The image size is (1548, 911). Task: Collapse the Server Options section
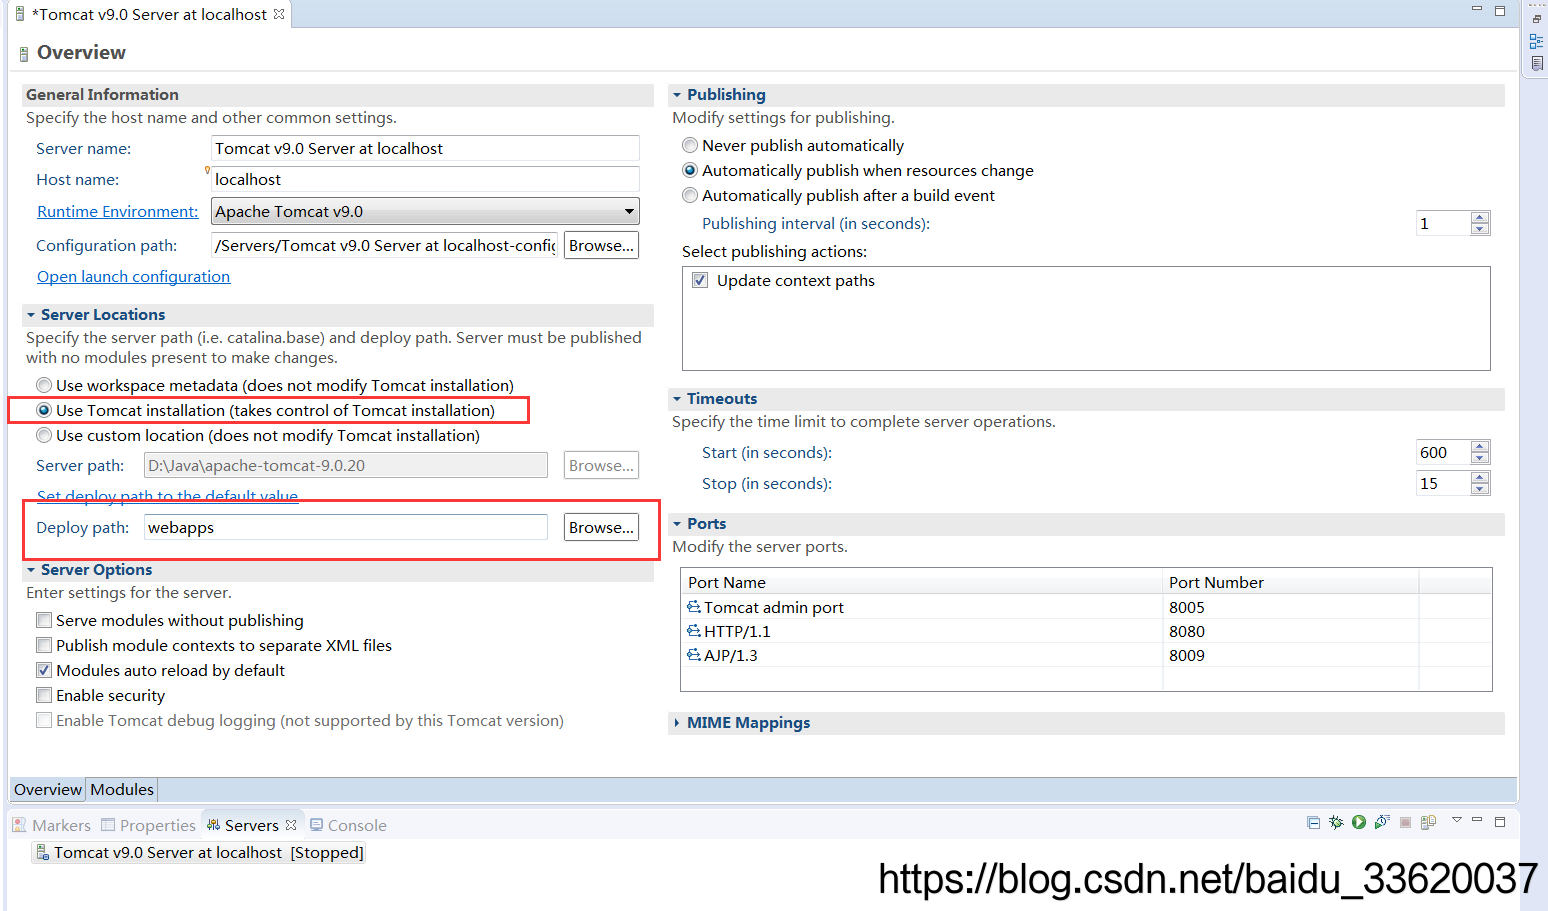pos(31,570)
